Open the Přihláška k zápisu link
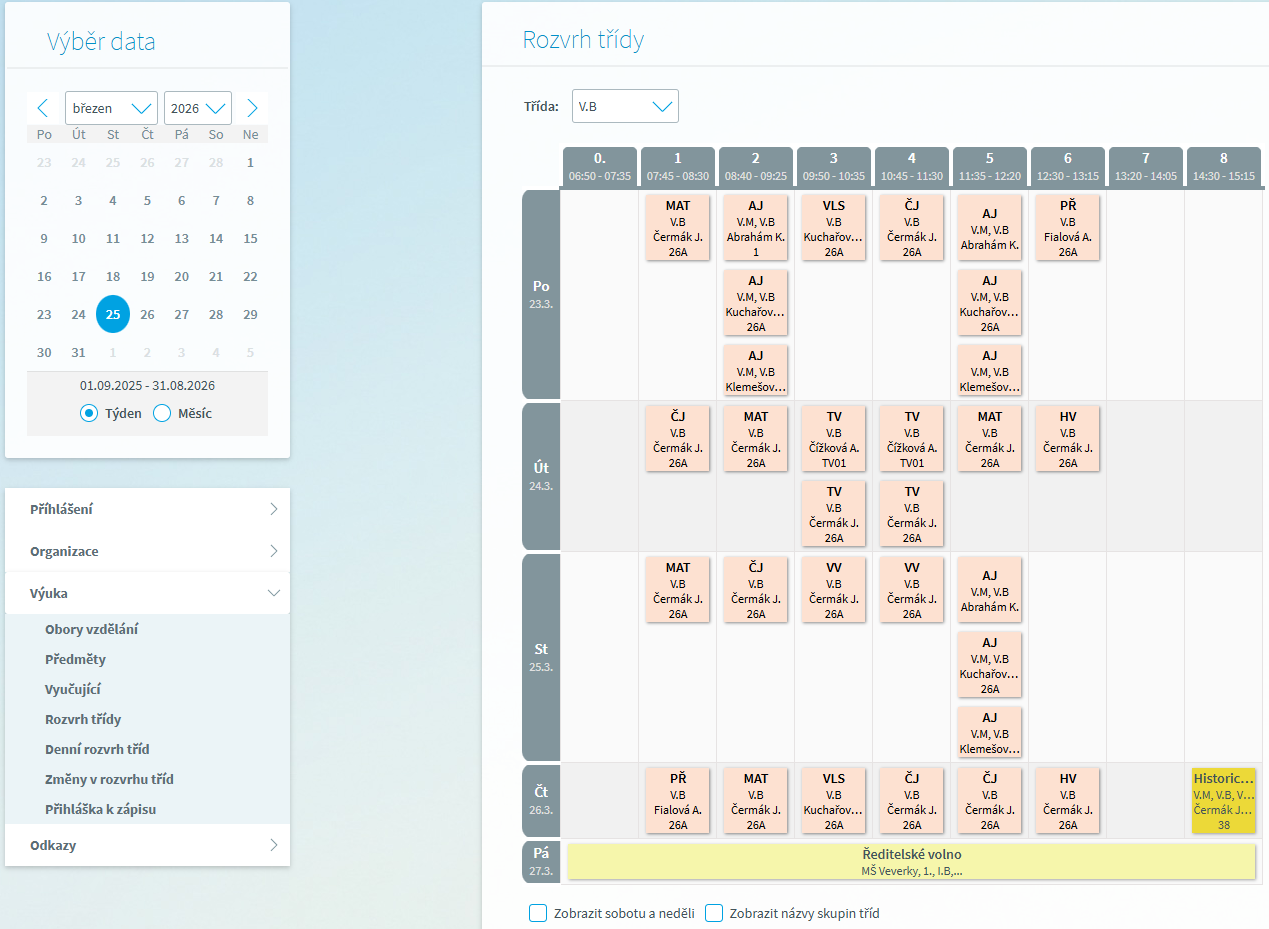Screen dimensions: 1269x929 pyautogui.click(x=100, y=810)
